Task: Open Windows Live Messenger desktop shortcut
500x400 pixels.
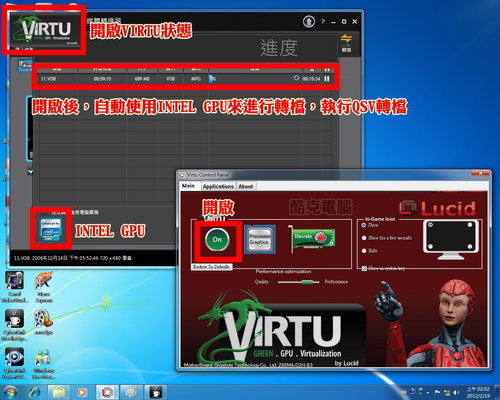Action: pos(44,363)
